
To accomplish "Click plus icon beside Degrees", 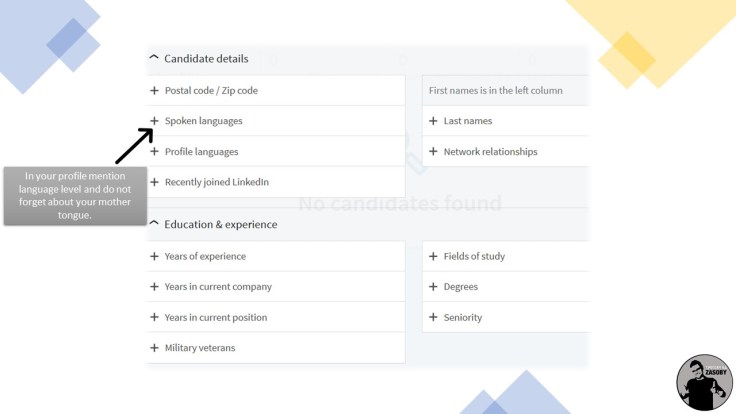I will [x=433, y=287].
